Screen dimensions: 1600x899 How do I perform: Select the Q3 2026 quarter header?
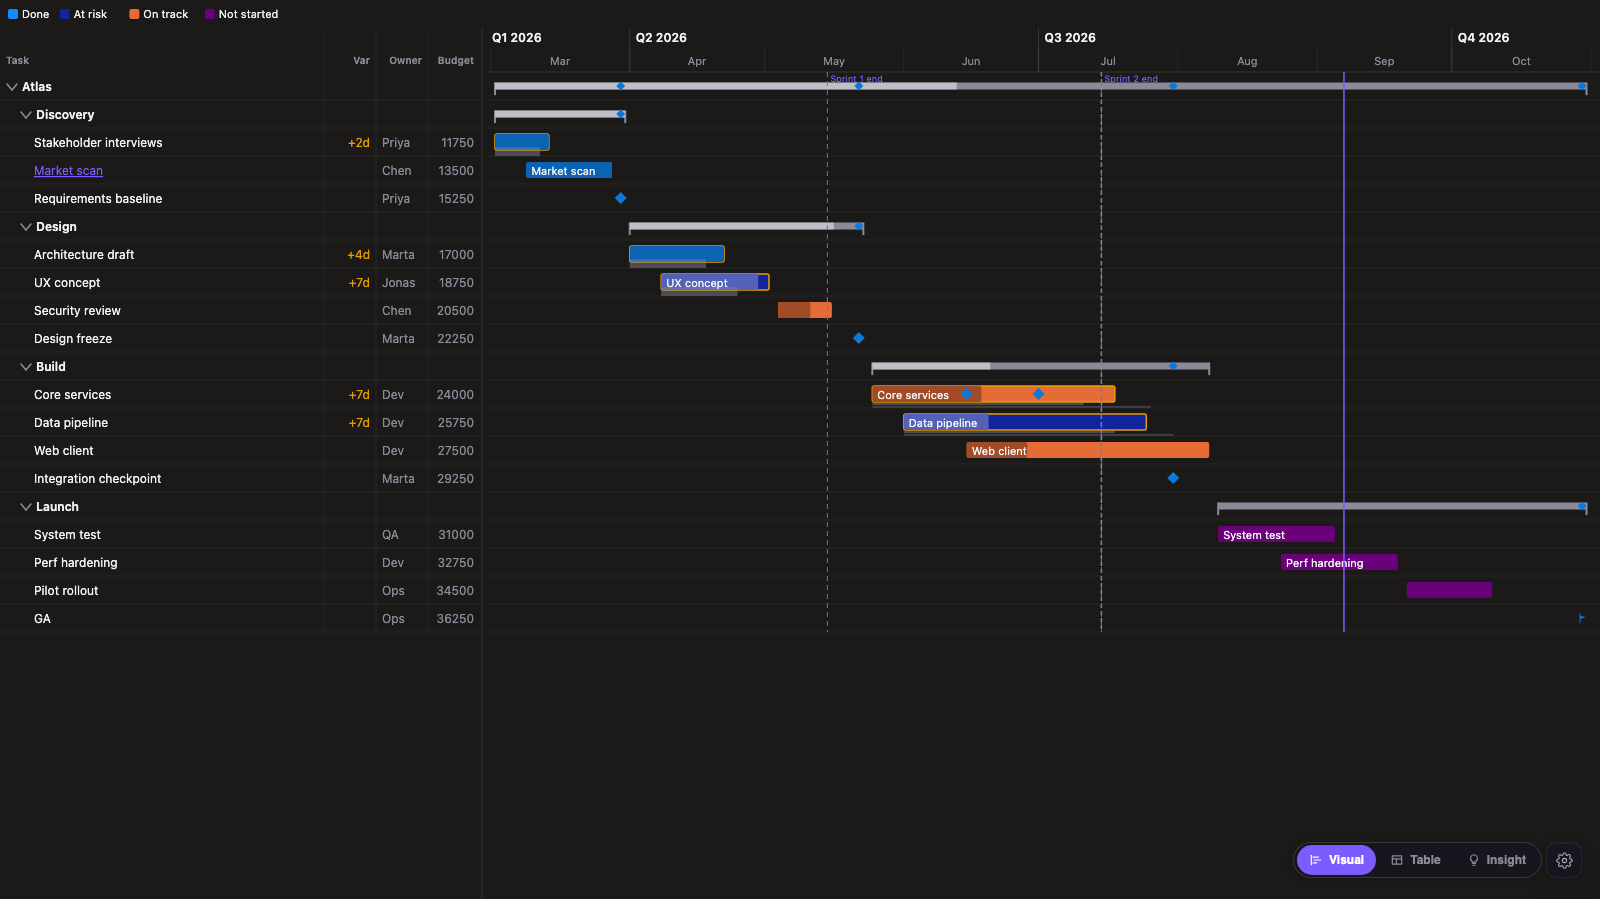point(1070,38)
